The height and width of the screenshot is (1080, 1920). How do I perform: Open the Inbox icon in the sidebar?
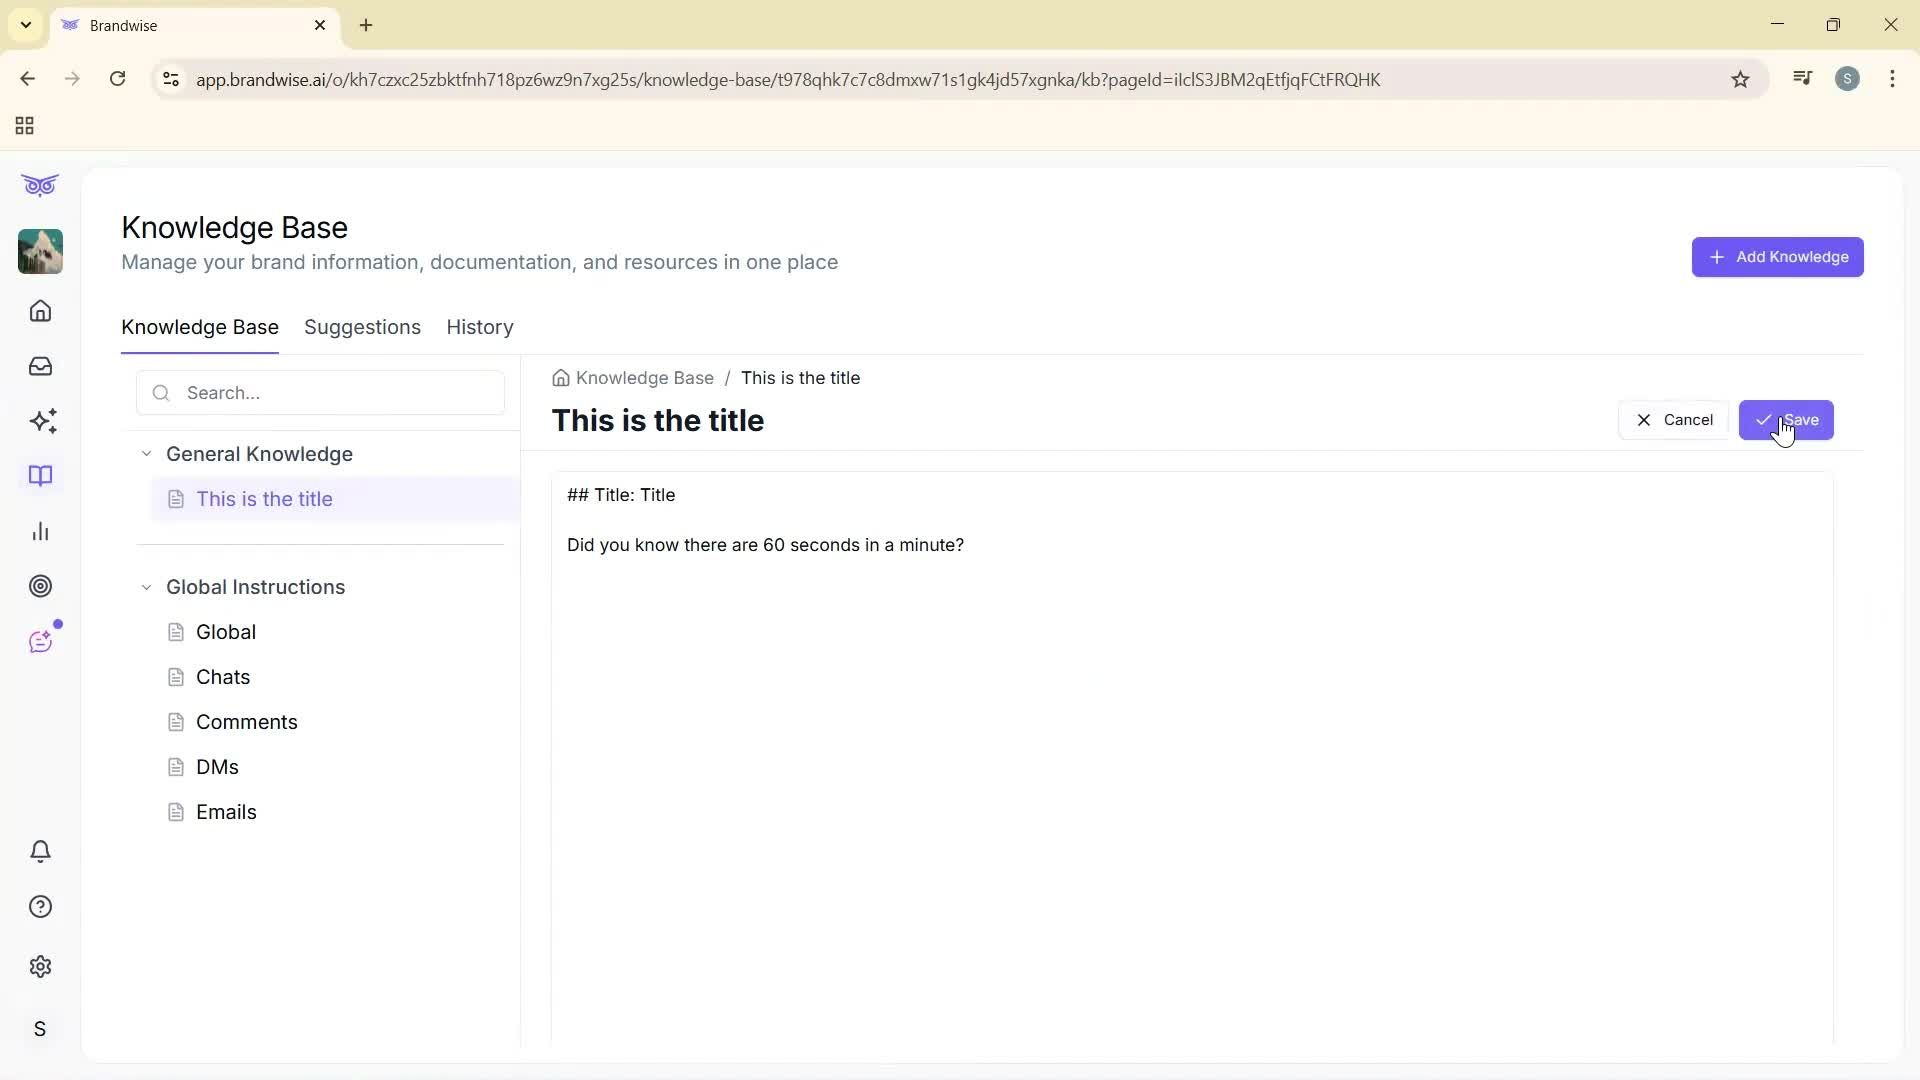(x=40, y=366)
